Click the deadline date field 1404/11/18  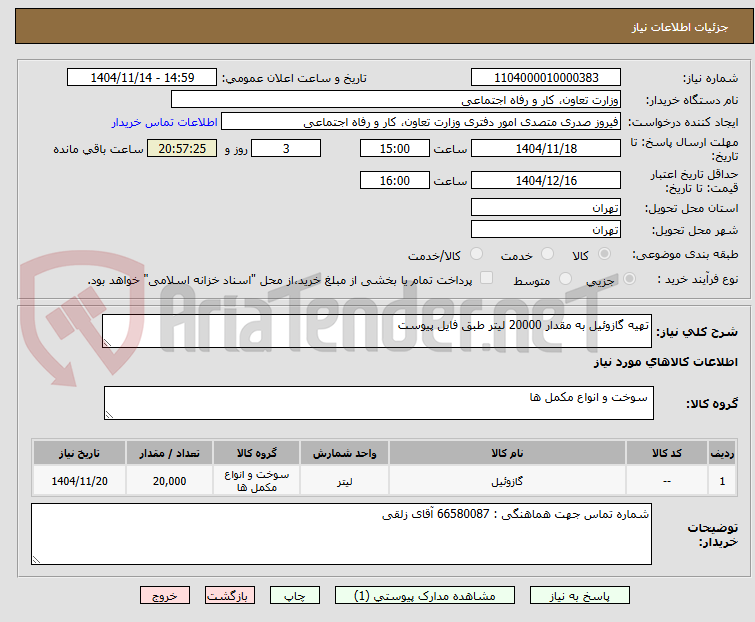click(546, 148)
